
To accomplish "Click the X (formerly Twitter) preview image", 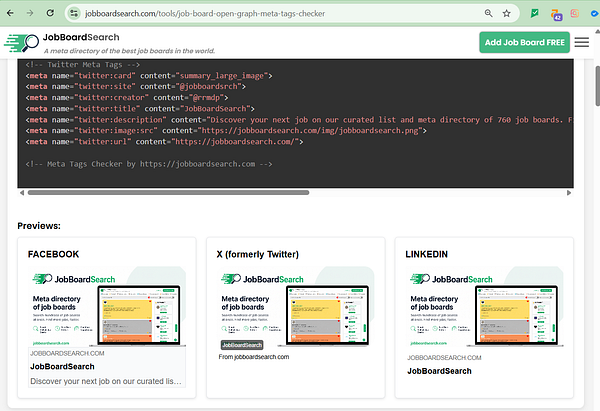I will click(295, 307).
